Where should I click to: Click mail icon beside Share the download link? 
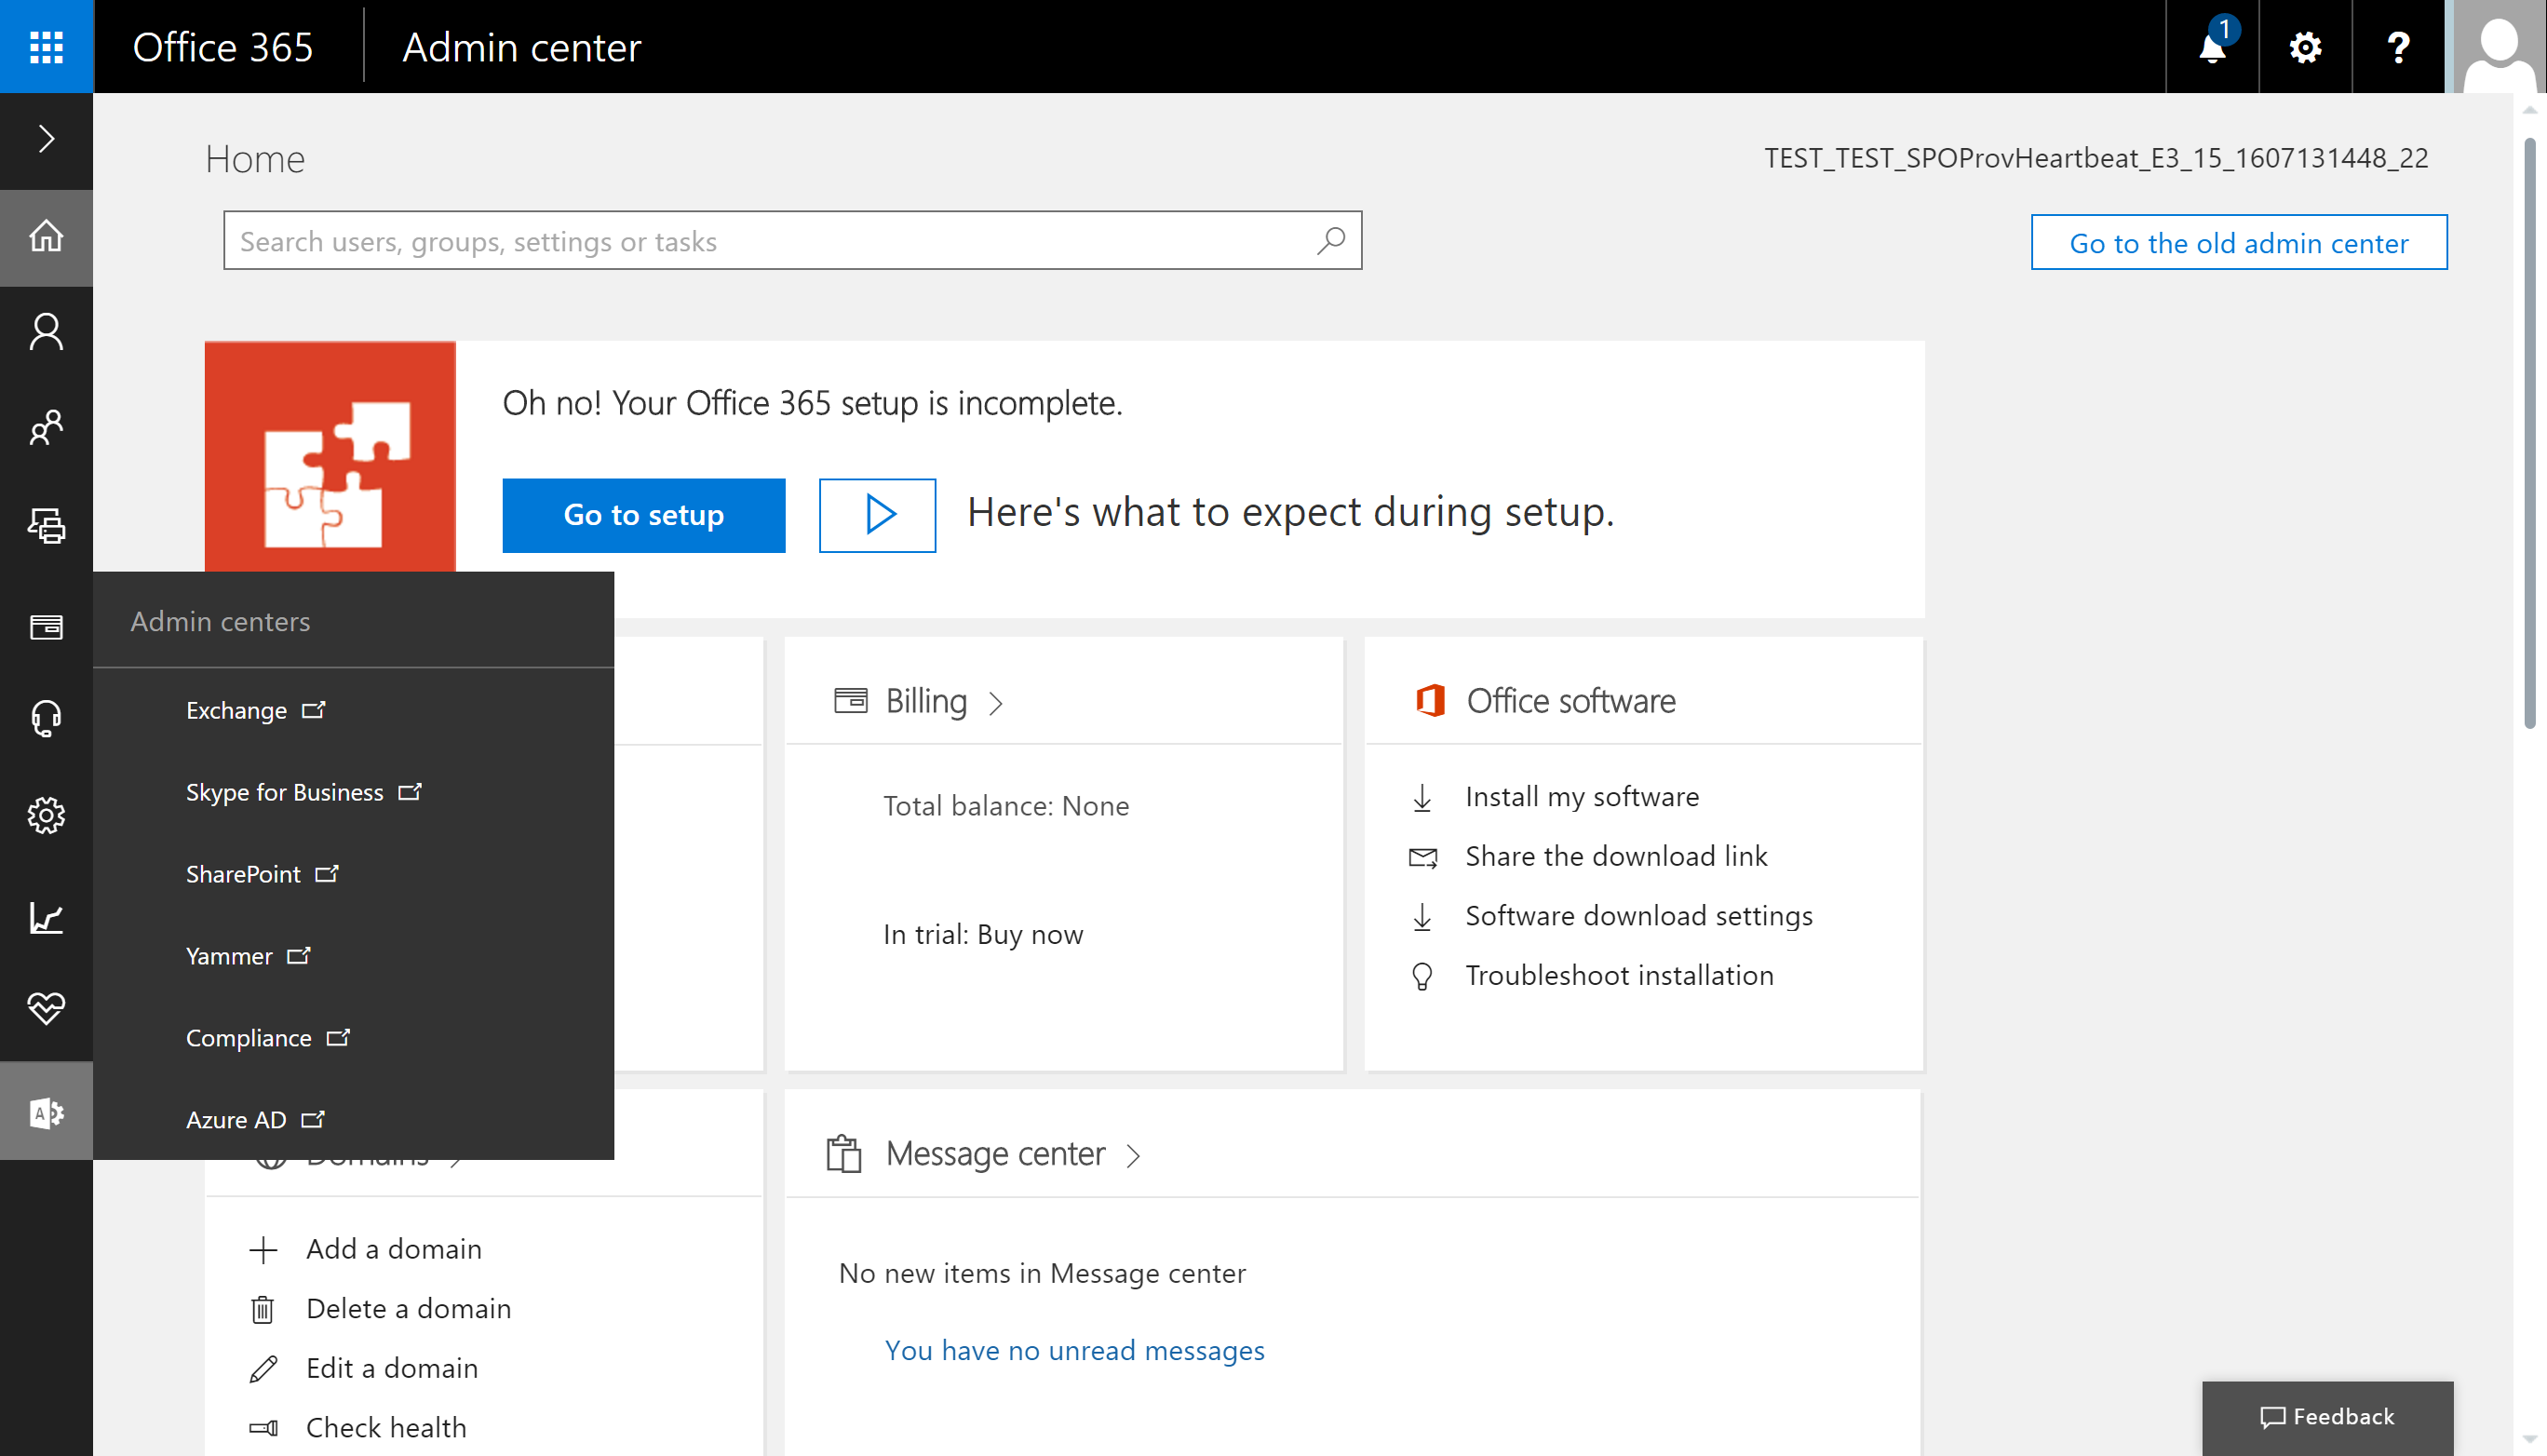point(1422,857)
